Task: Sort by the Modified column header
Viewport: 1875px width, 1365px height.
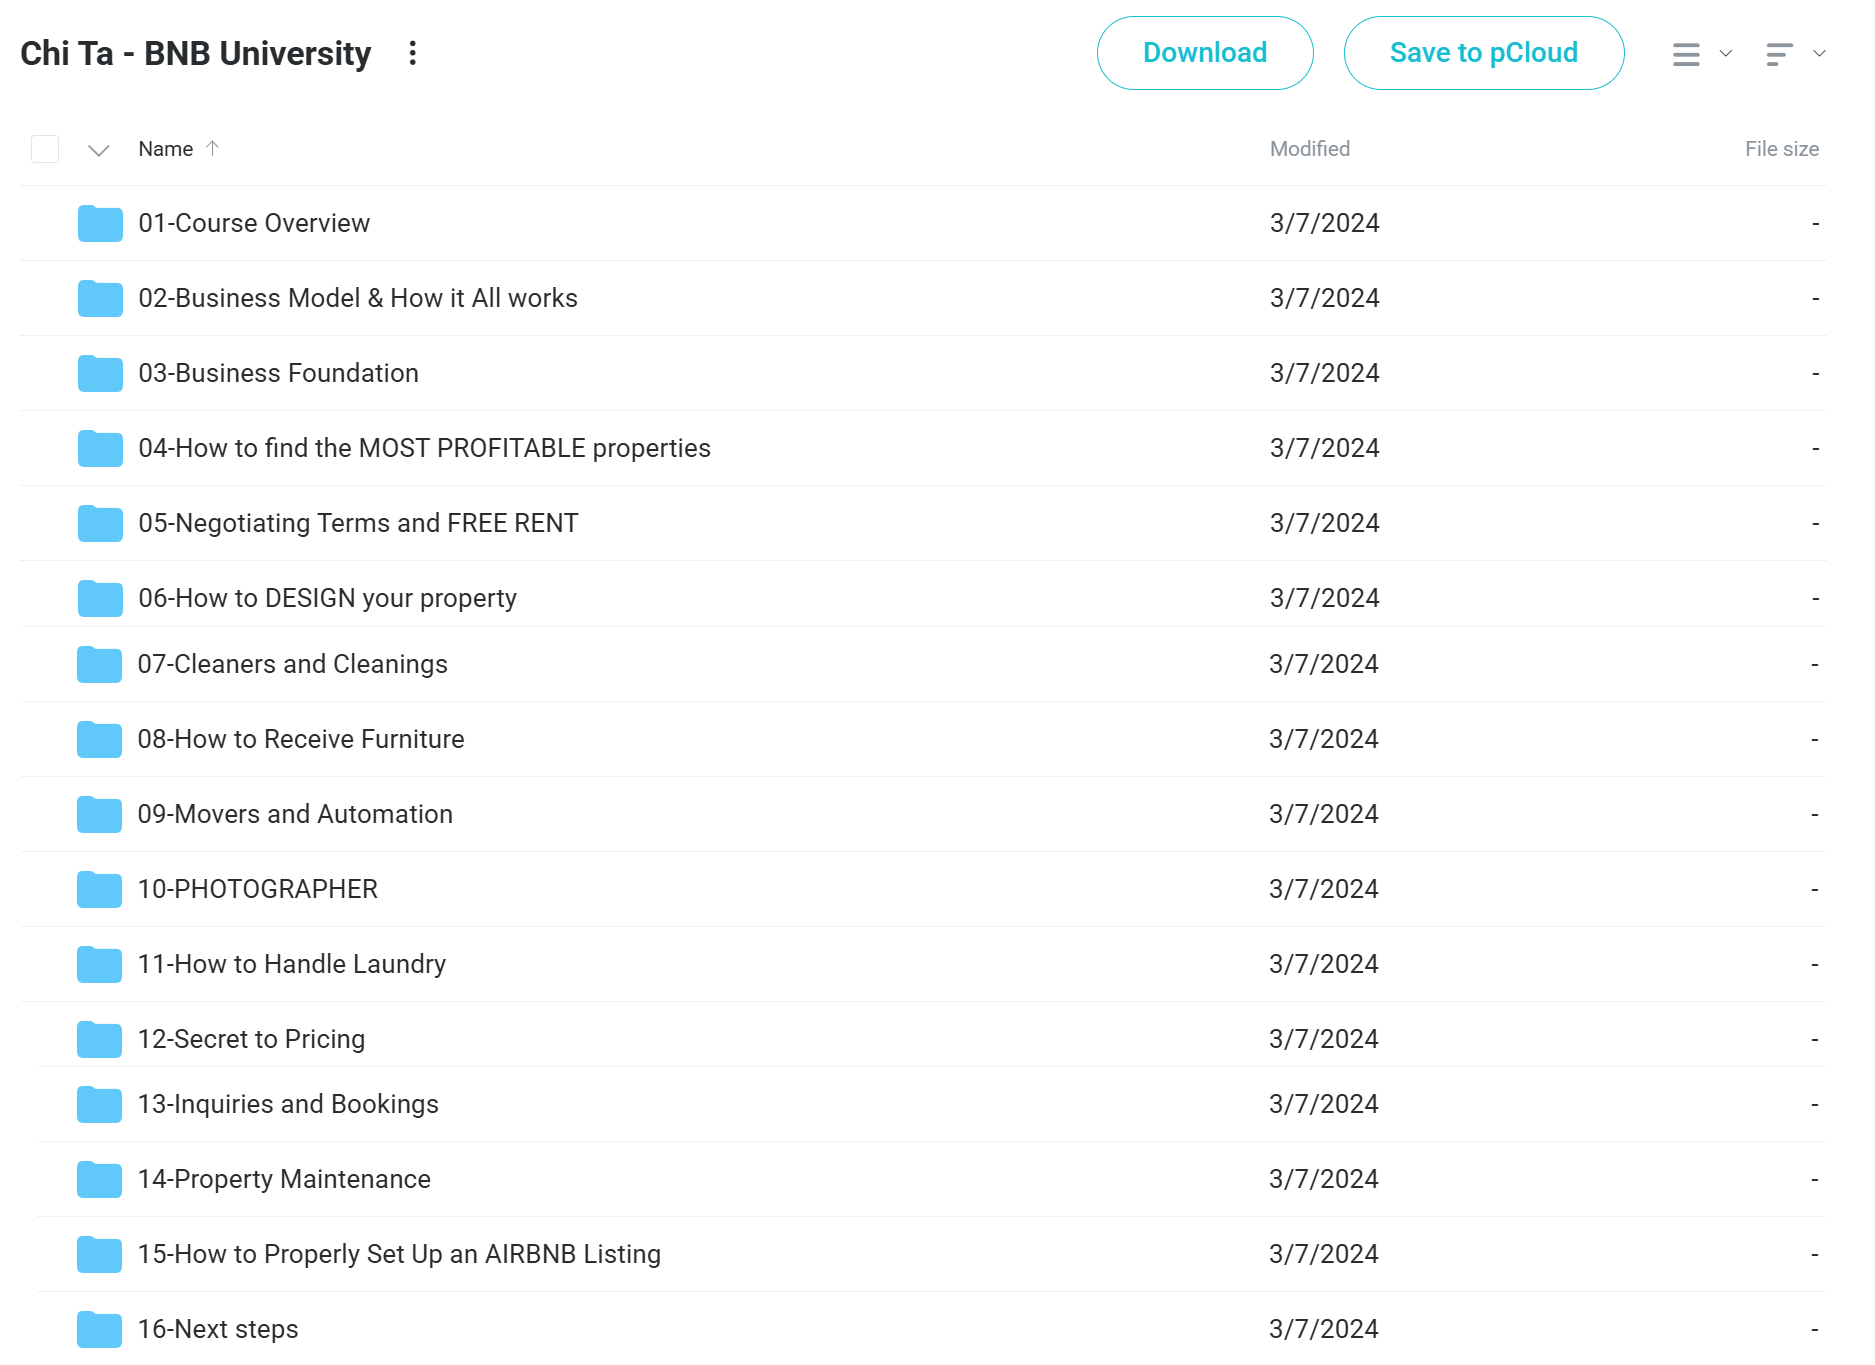Action: 1309,149
